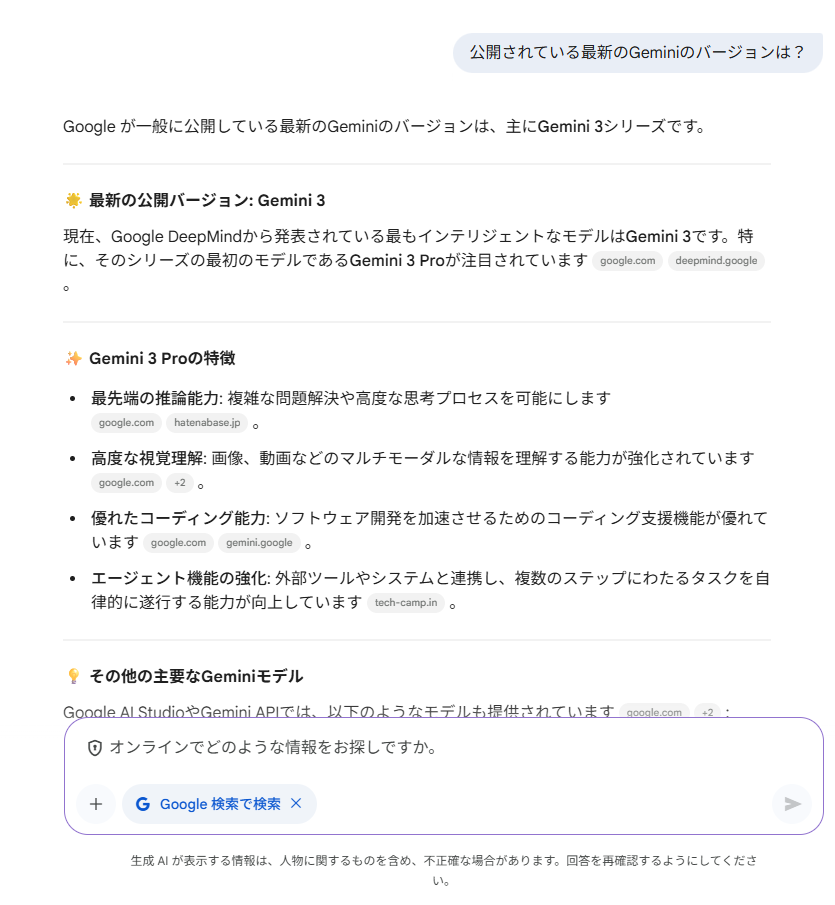835x905 pixels.
Task: Expand the +2 sources chip under その他の主要なGeminiモデル
Action: pyautogui.click(x=707, y=713)
